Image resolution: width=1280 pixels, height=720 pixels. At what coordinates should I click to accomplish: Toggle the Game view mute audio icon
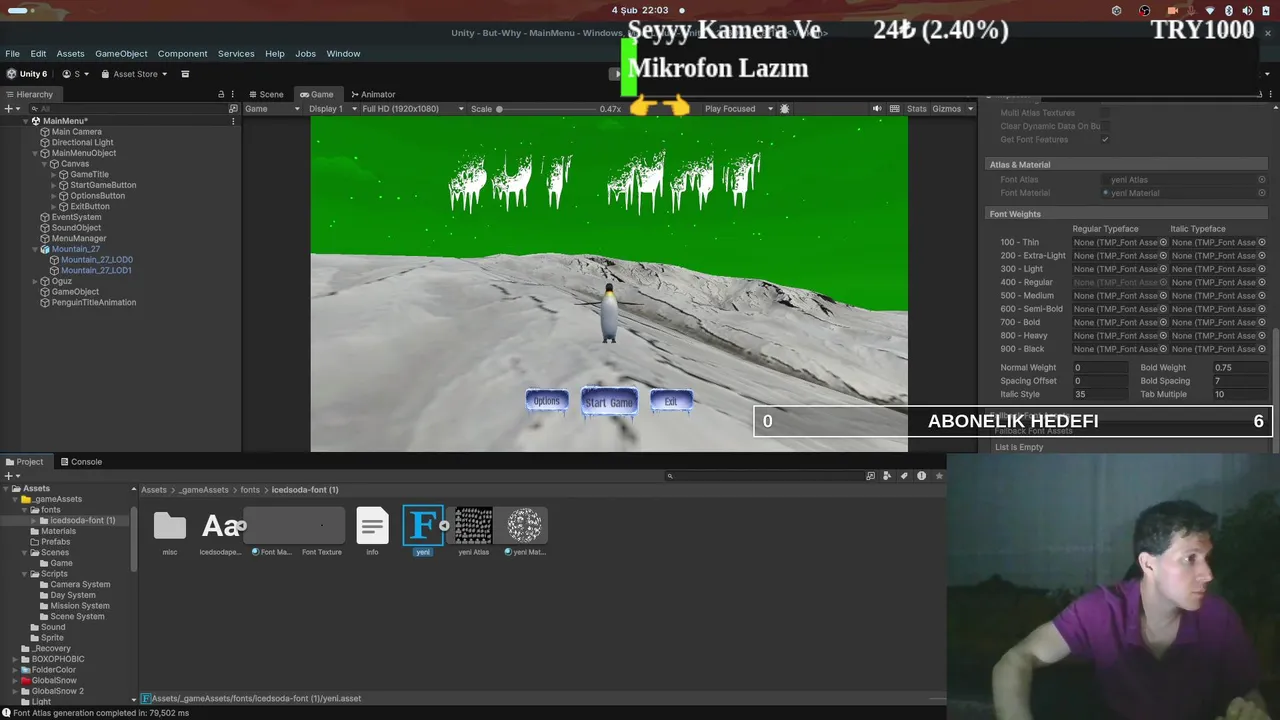877,109
